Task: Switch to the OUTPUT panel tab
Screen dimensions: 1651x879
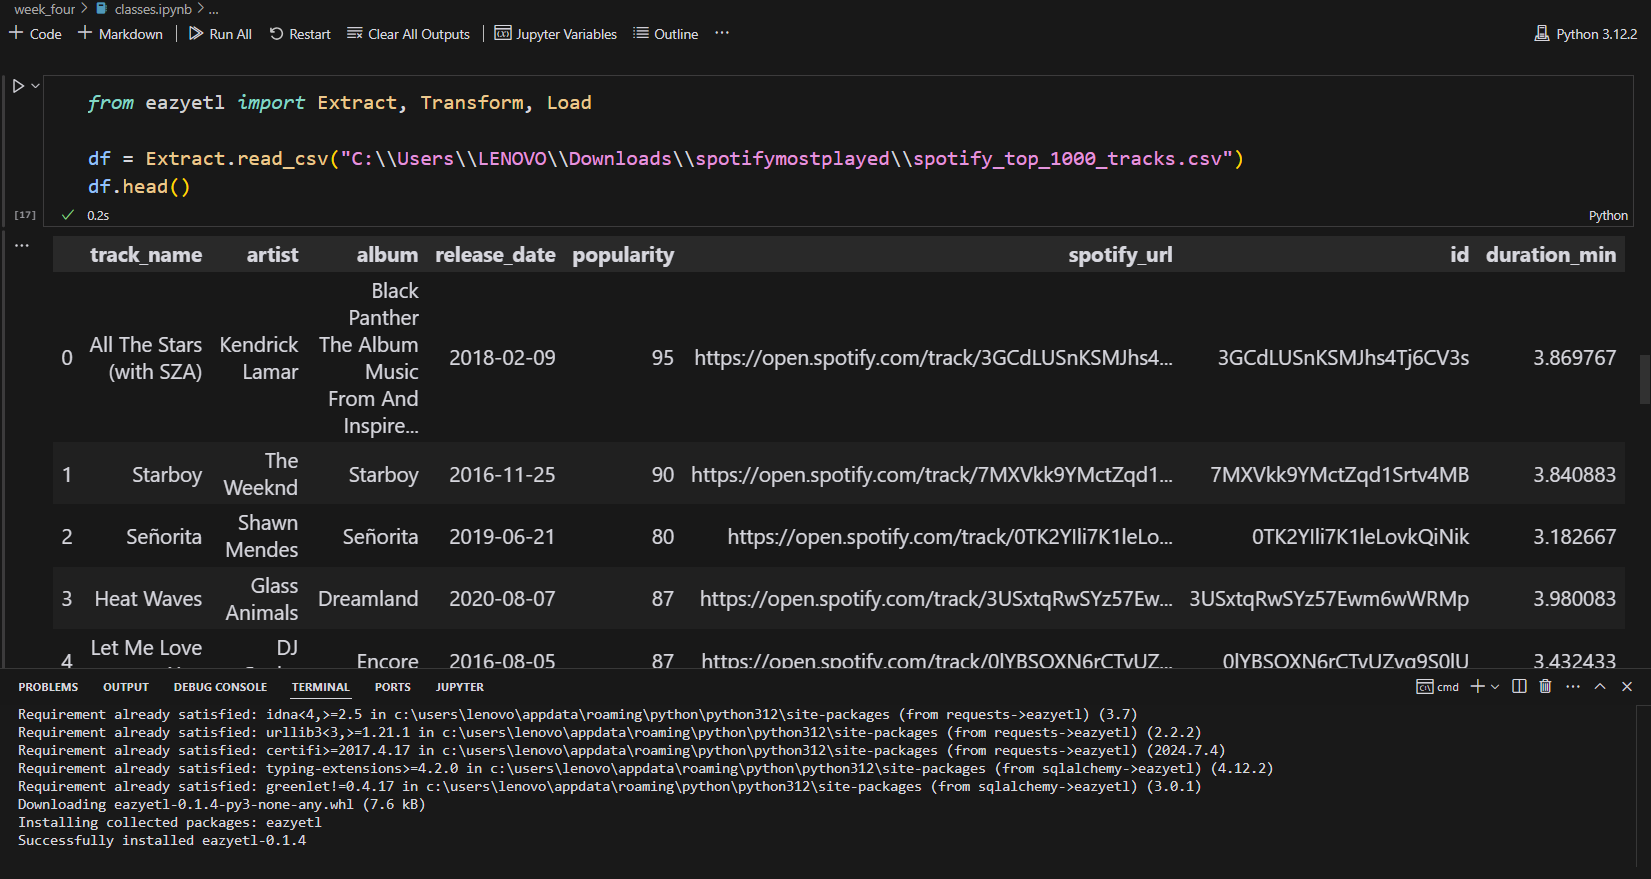Action: [x=126, y=687]
